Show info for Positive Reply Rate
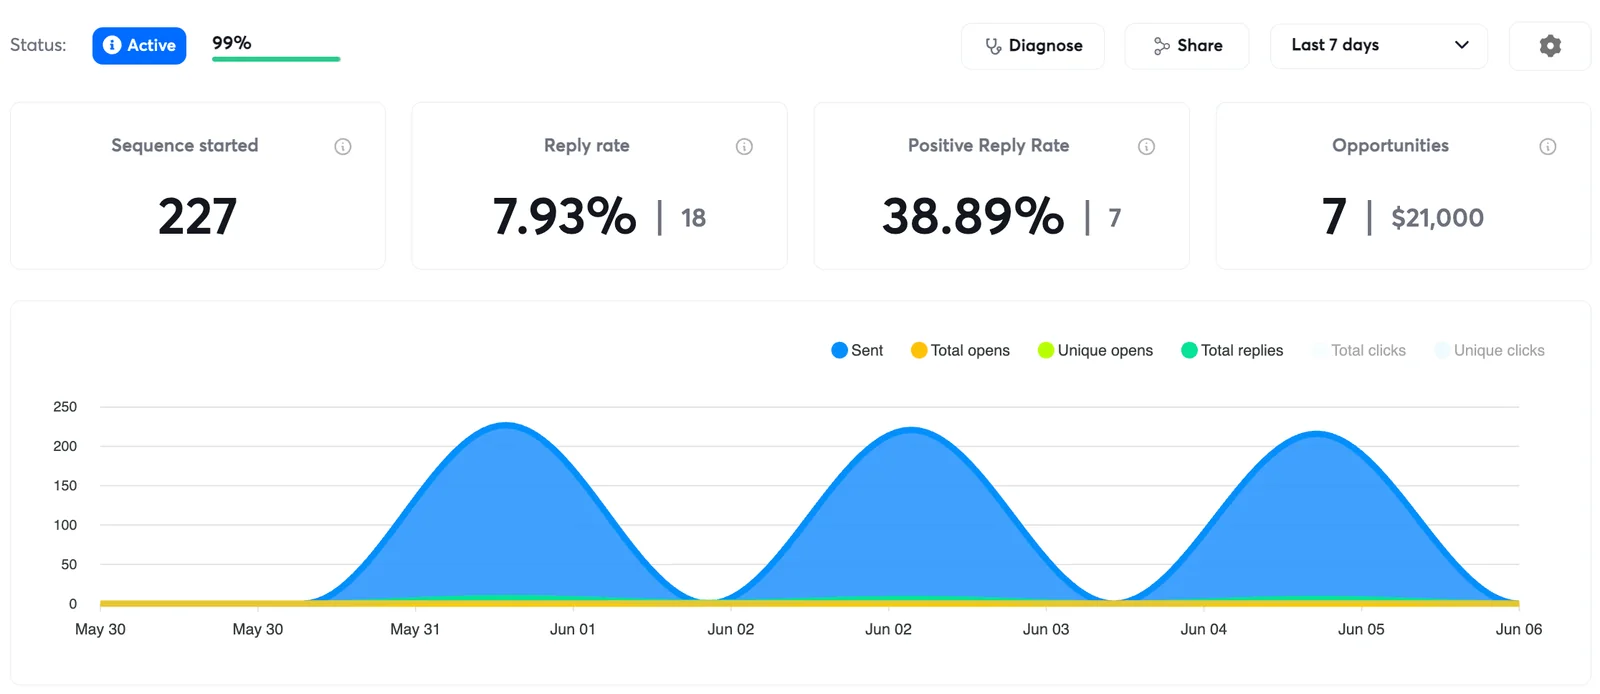Screen dimensions: 1600x694 [1147, 147]
